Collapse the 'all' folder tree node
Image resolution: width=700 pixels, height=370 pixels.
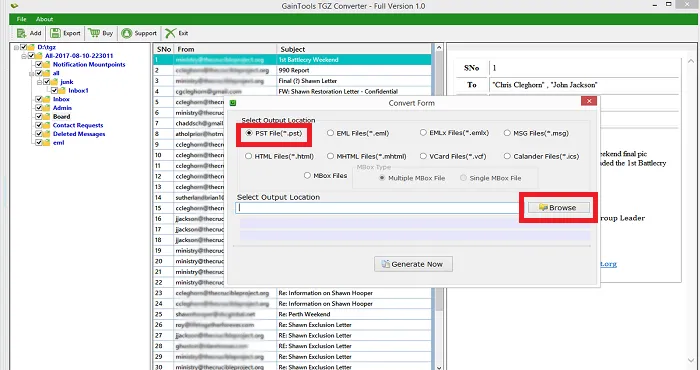(x=32, y=73)
